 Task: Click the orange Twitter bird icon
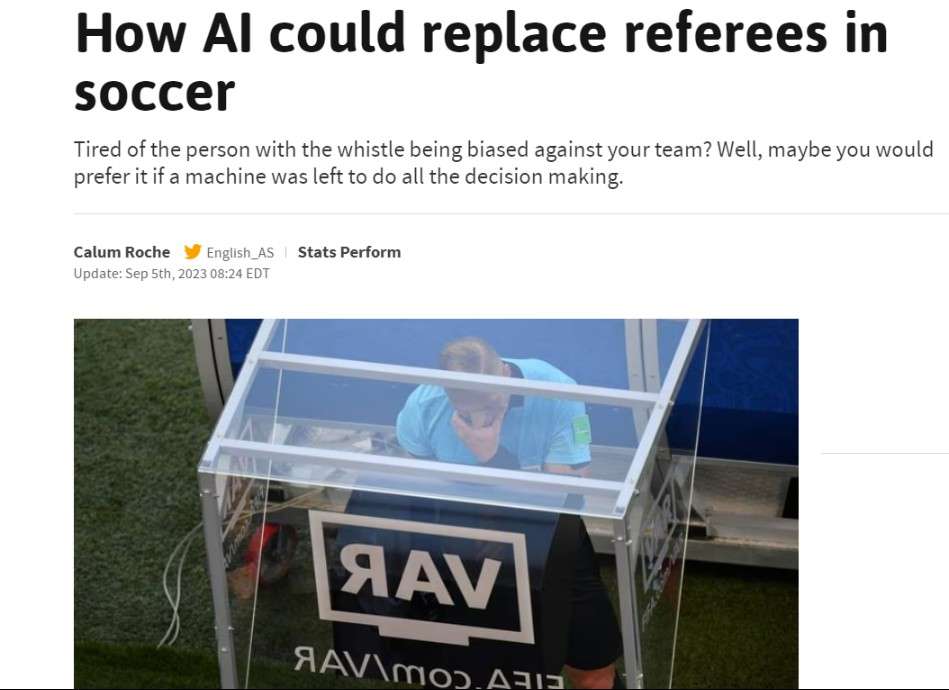pos(192,252)
